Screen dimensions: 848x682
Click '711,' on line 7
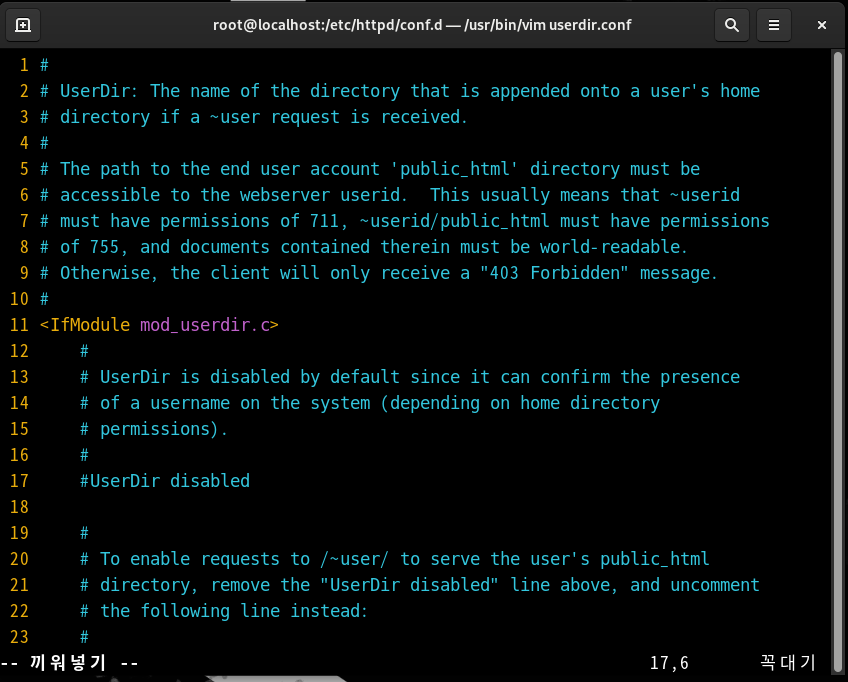click(x=329, y=221)
